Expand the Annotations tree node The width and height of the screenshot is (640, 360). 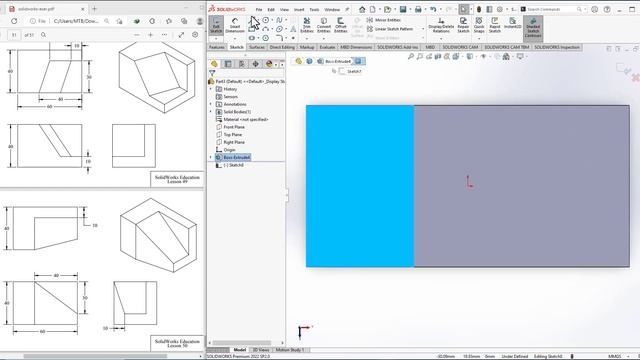[211, 104]
